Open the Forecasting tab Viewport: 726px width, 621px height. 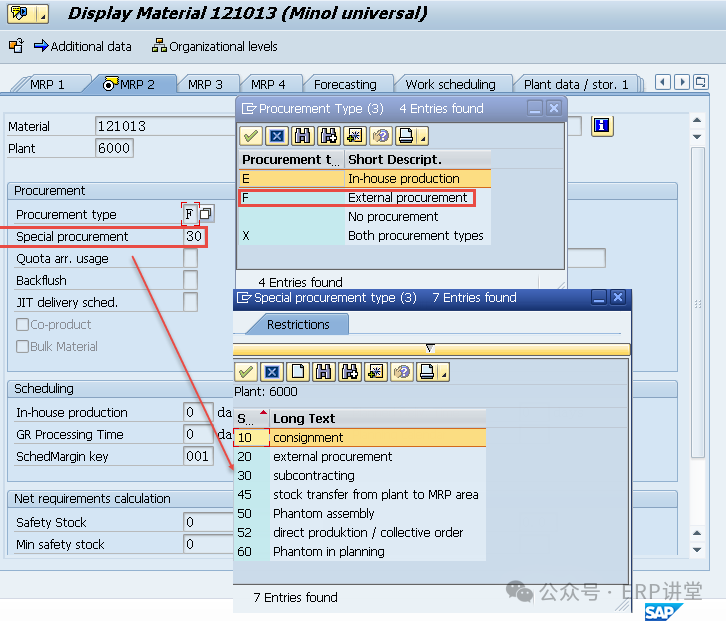[x=345, y=85]
